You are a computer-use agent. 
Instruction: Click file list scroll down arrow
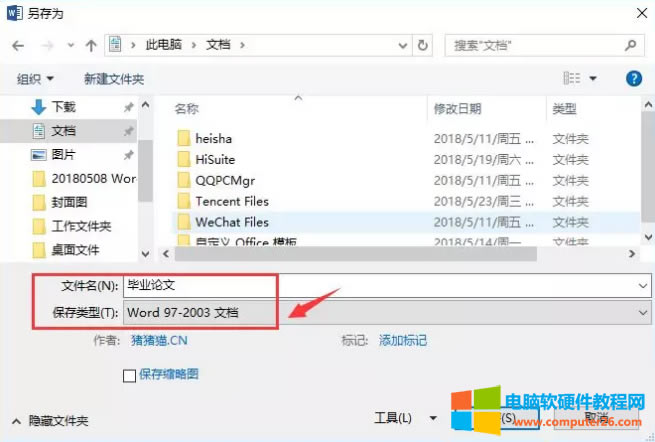648,237
